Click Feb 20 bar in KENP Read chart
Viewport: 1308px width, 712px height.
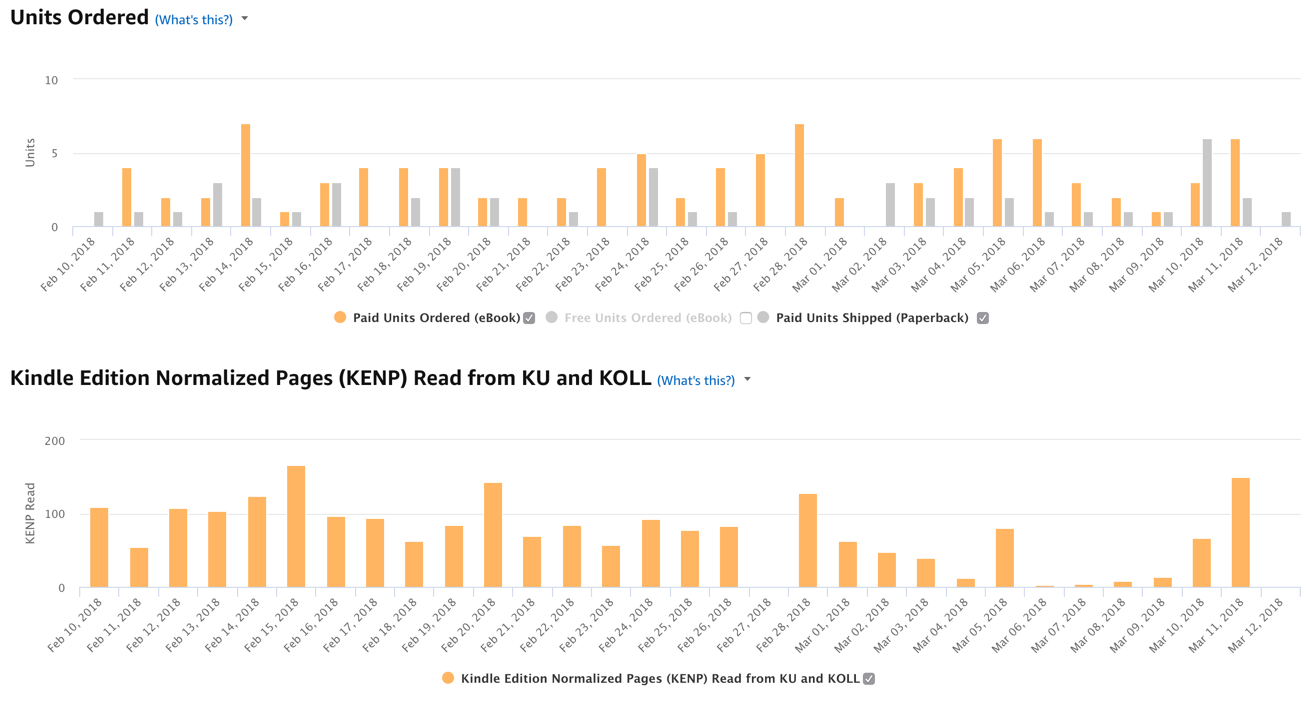coord(493,536)
